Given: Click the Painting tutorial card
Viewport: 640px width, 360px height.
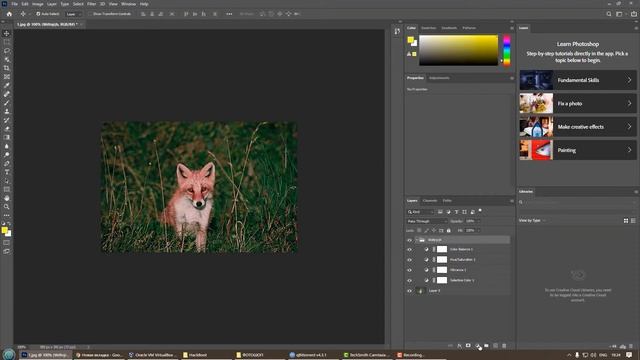Looking at the screenshot, I should [x=578, y=150].
